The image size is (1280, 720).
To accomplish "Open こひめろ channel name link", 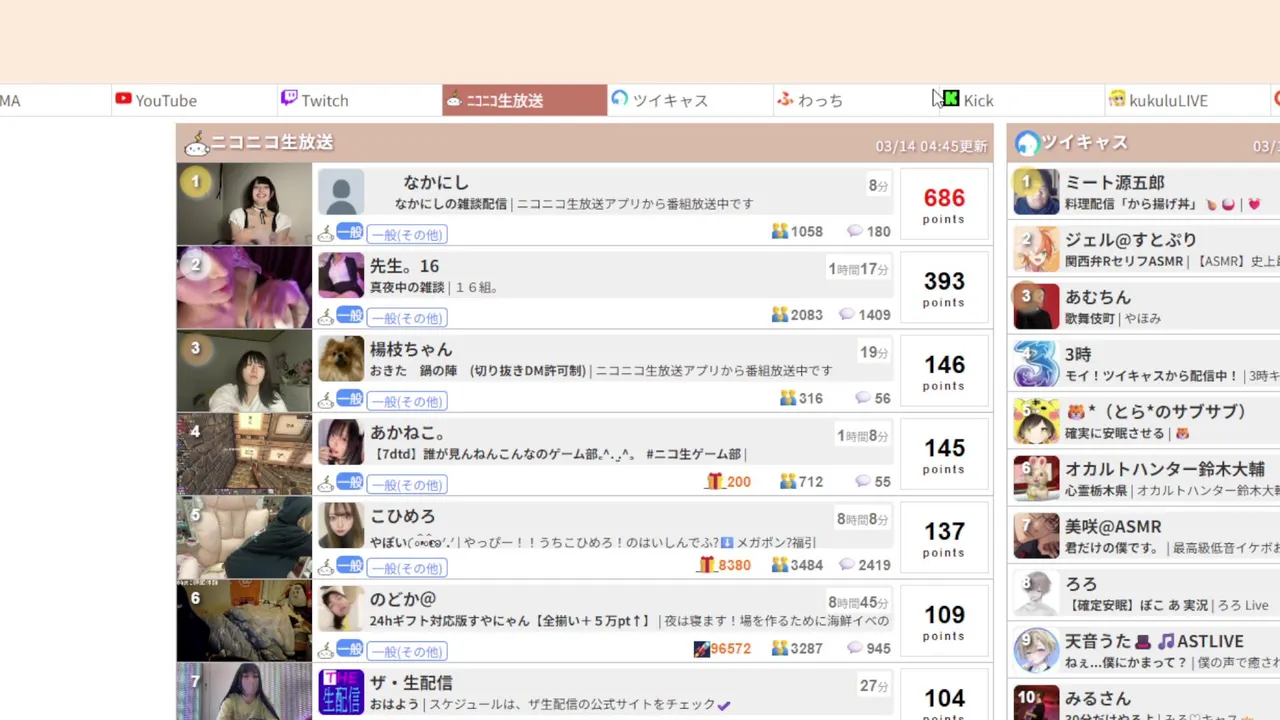I will coord(403,516).
